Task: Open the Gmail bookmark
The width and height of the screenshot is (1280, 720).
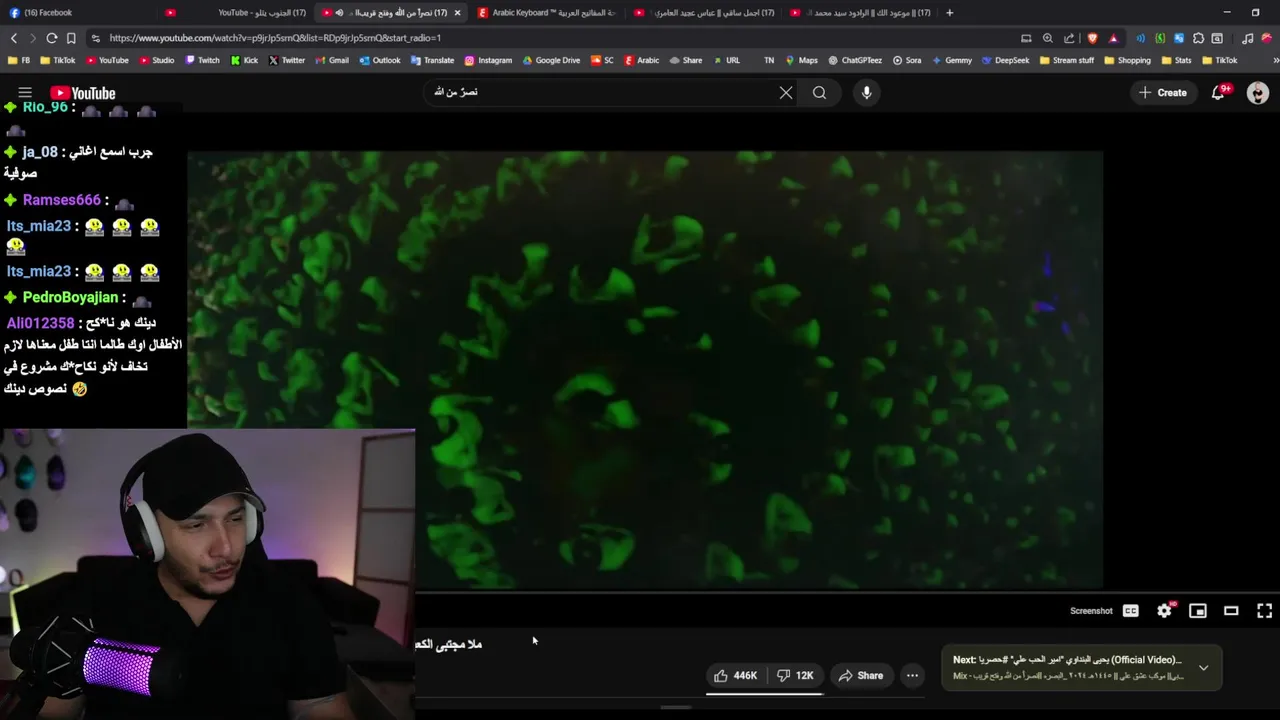Action: (x=330, y=60)
